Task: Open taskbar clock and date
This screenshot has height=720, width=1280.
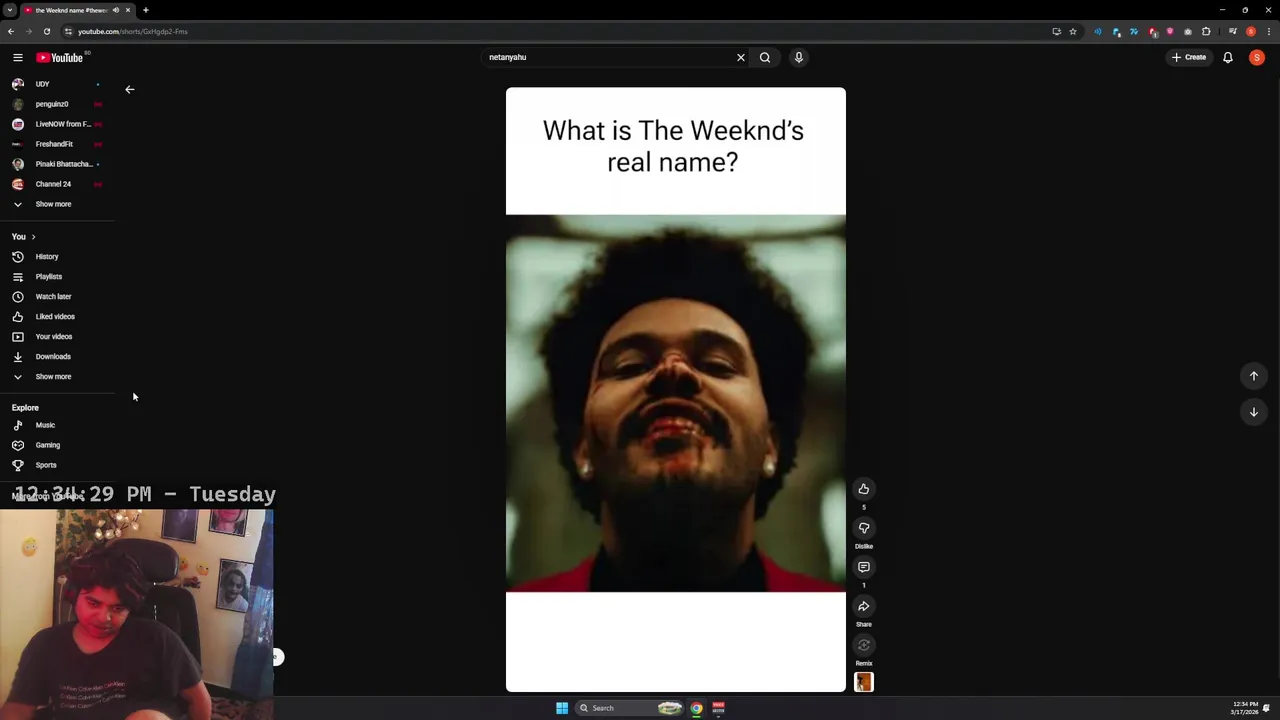Action: (x=1245, y=708)
